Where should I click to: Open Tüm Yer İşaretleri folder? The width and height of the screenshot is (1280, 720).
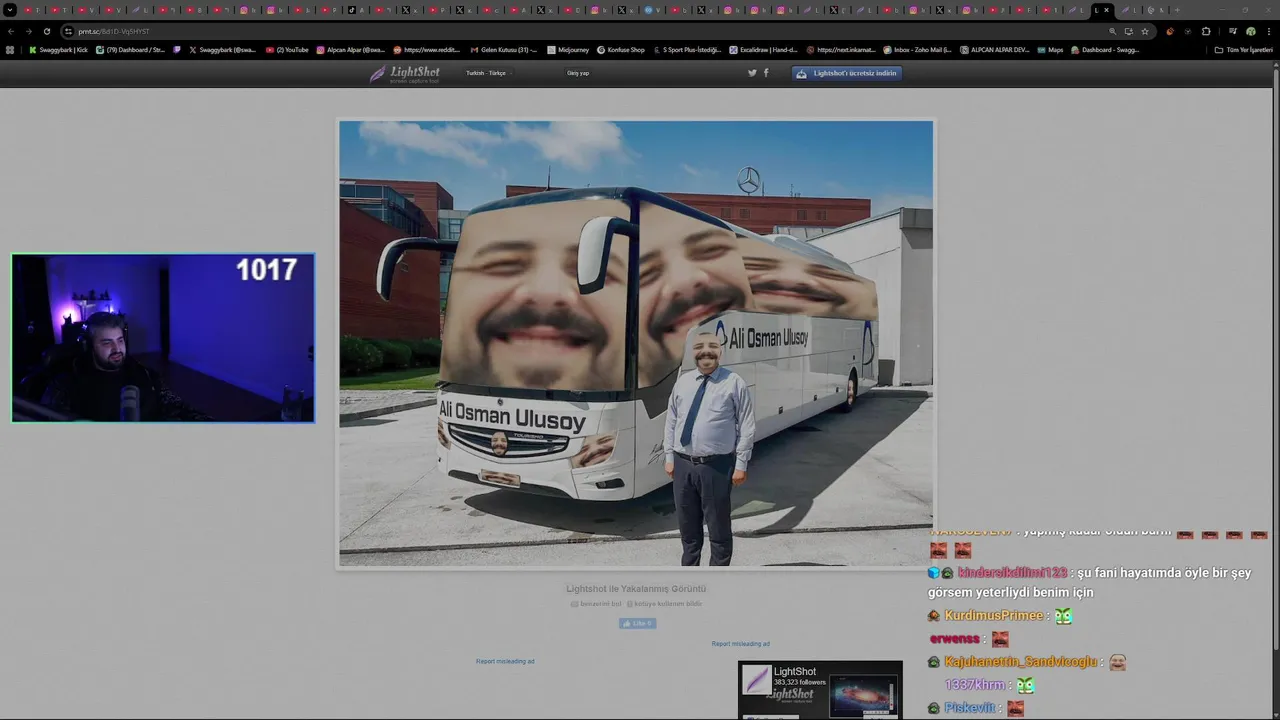point(1245,49)
